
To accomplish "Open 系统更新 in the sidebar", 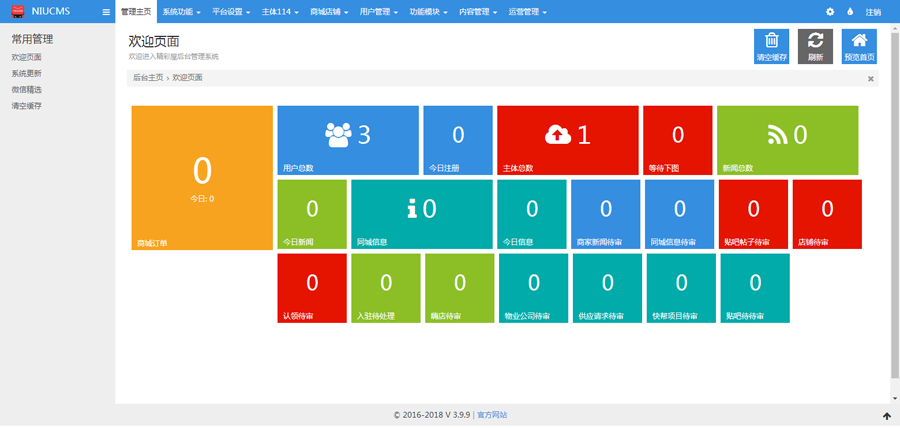I will 27,73.
